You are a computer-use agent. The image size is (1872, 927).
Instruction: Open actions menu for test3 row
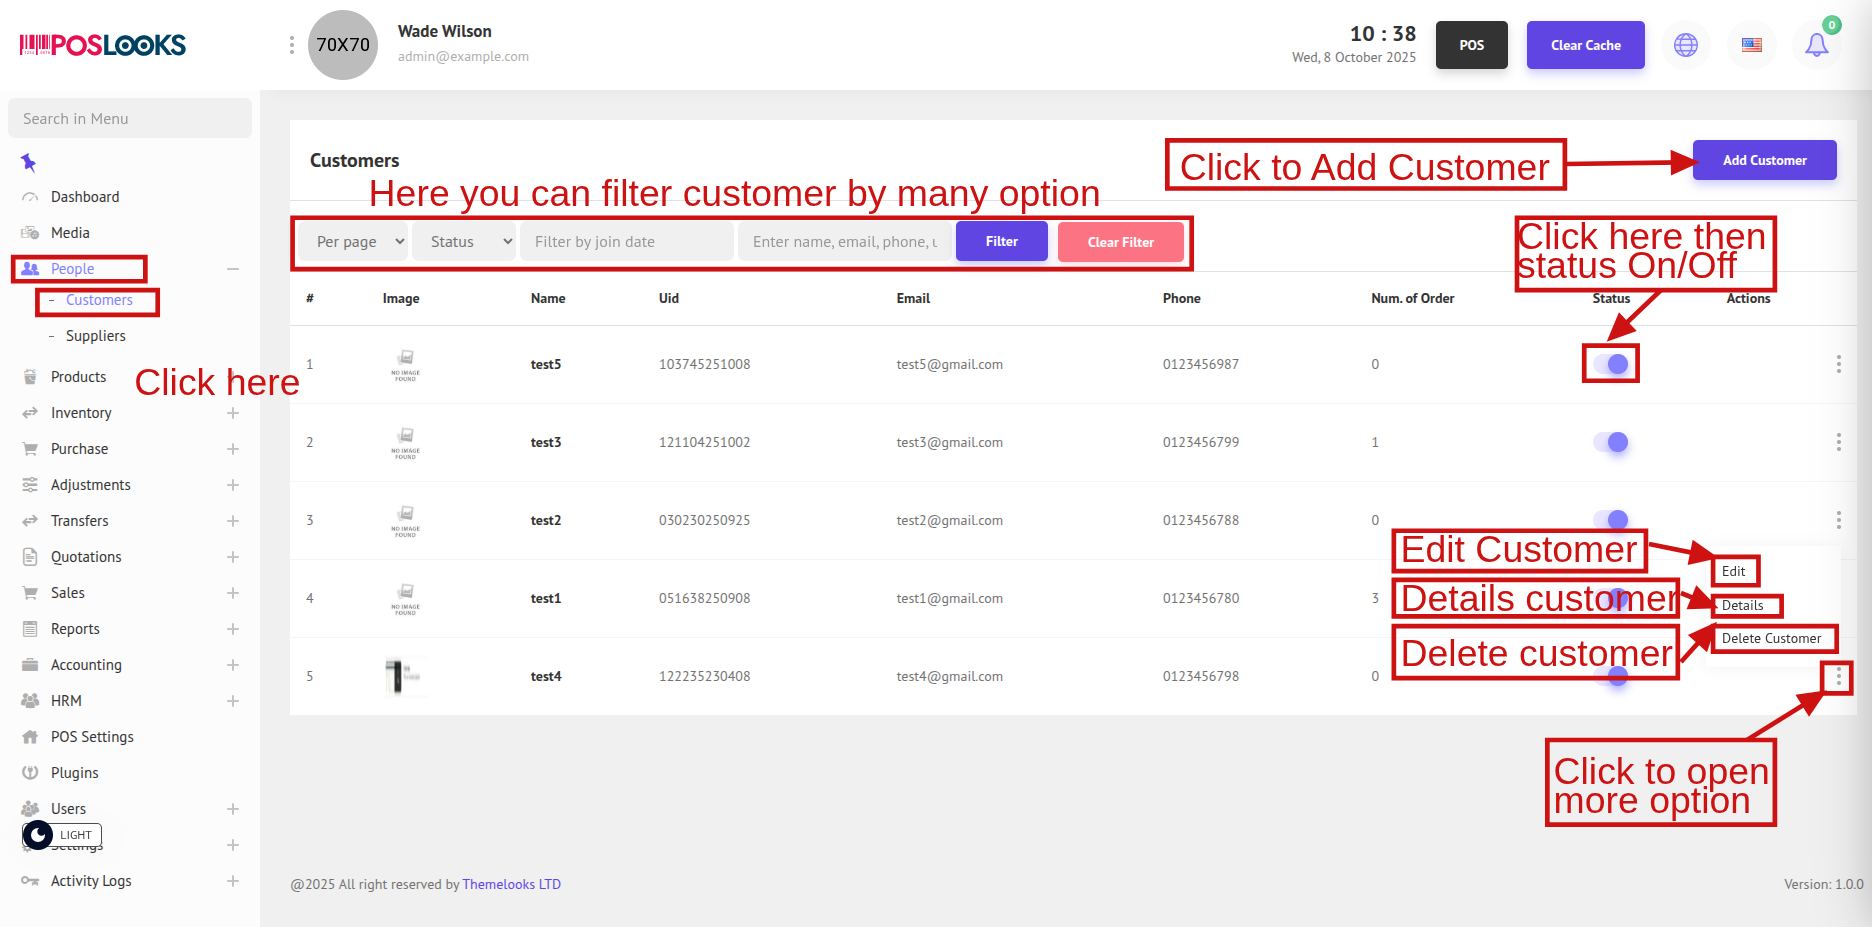pos(1838,442)
